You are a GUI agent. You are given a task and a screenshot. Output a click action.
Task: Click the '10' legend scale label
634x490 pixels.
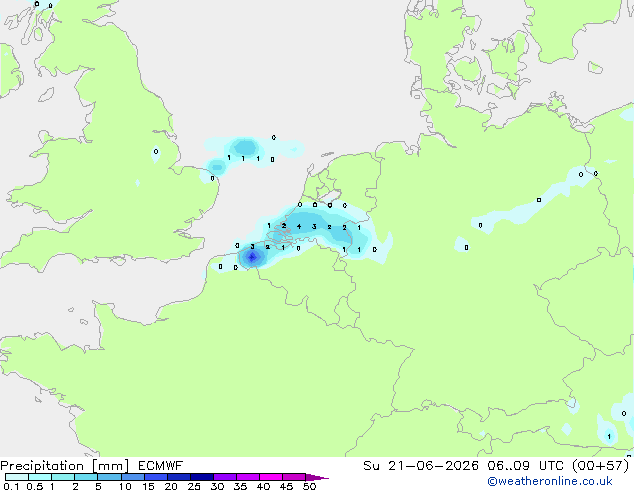click(x=125, y=486)
